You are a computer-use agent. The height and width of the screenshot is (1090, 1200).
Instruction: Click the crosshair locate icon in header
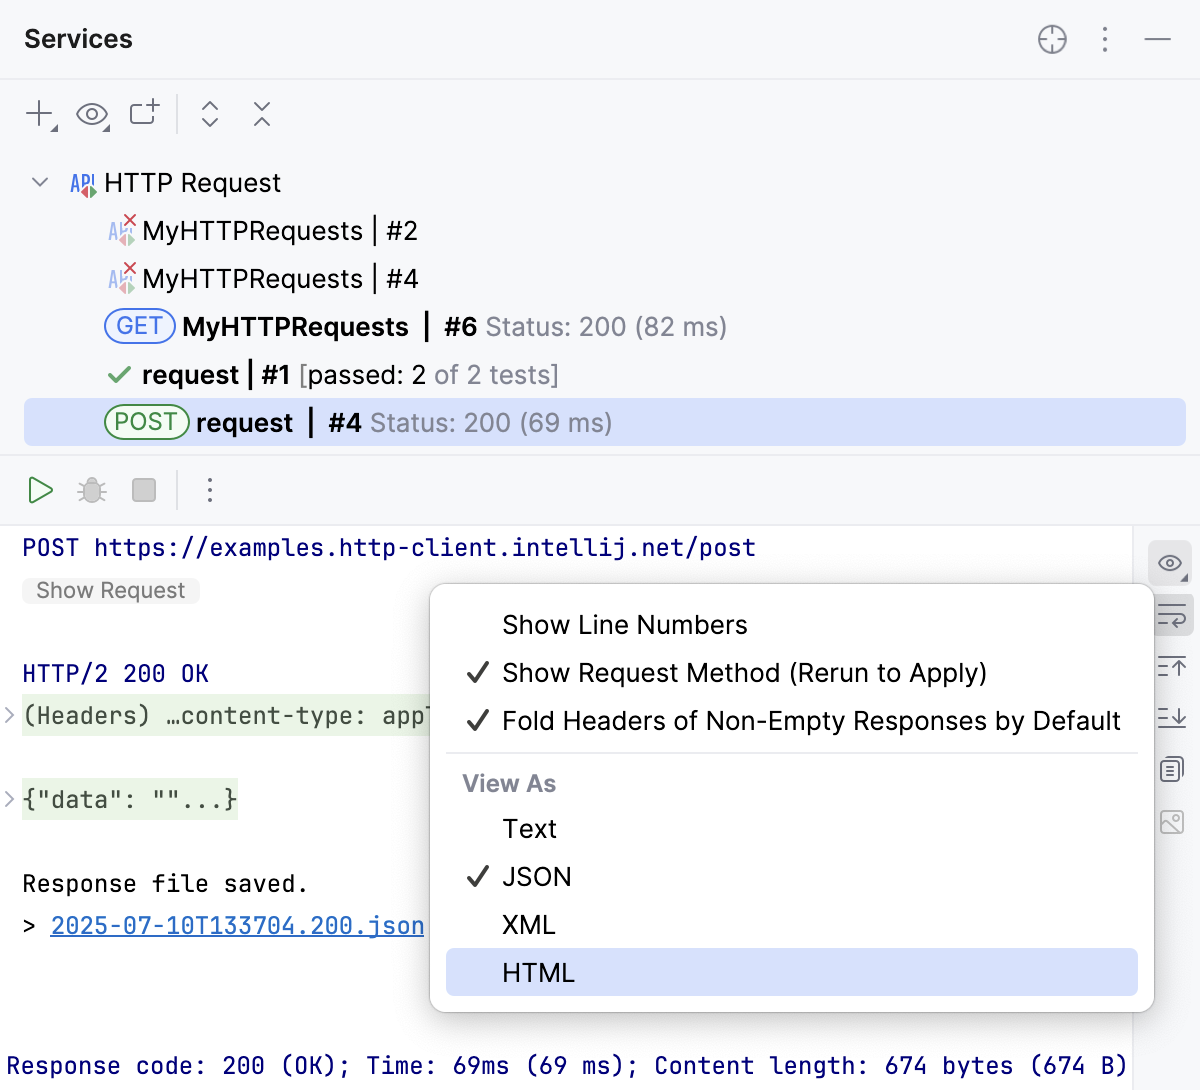pos(1052,39)
